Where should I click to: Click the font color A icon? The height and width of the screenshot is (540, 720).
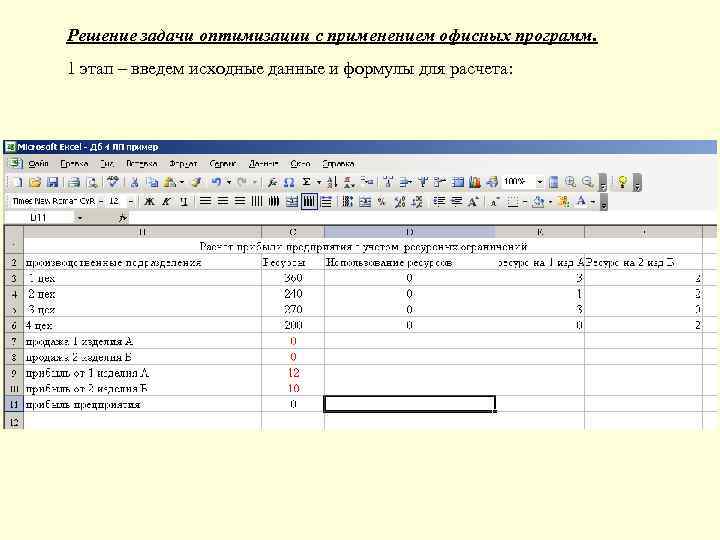pyautogui.click(x=581, y=201)
